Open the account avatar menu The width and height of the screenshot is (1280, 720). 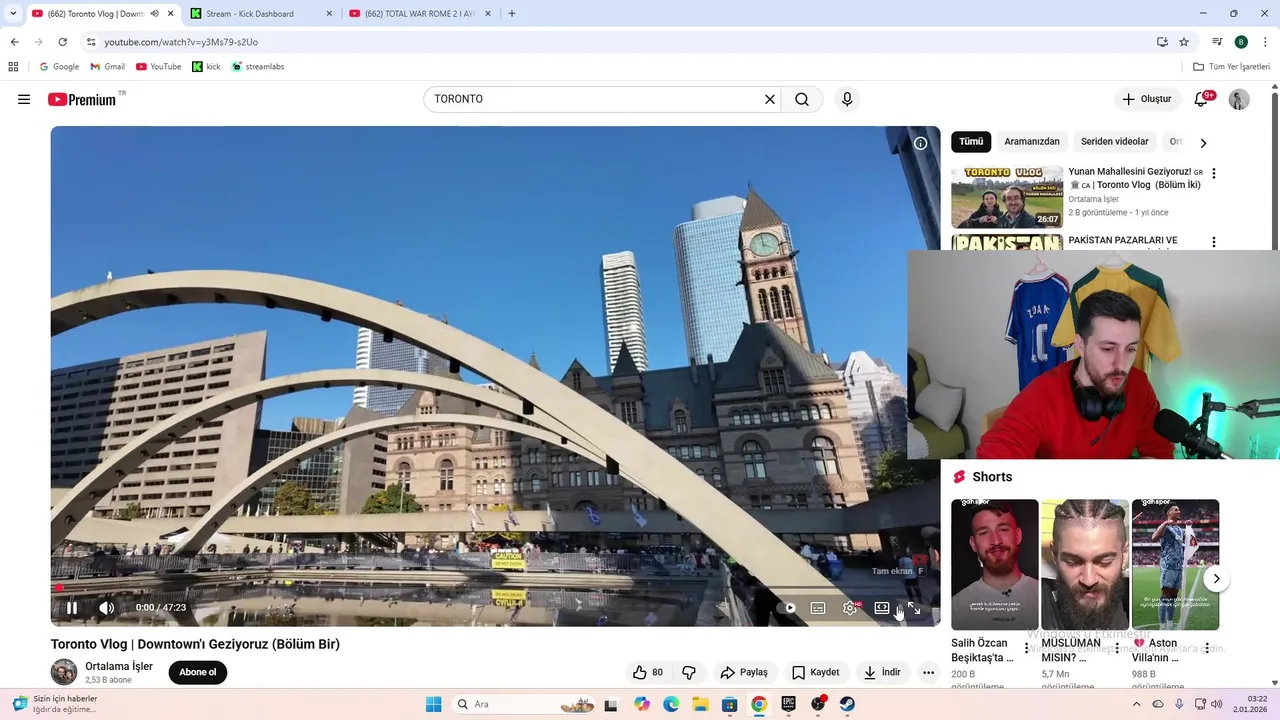[1239, 99]
